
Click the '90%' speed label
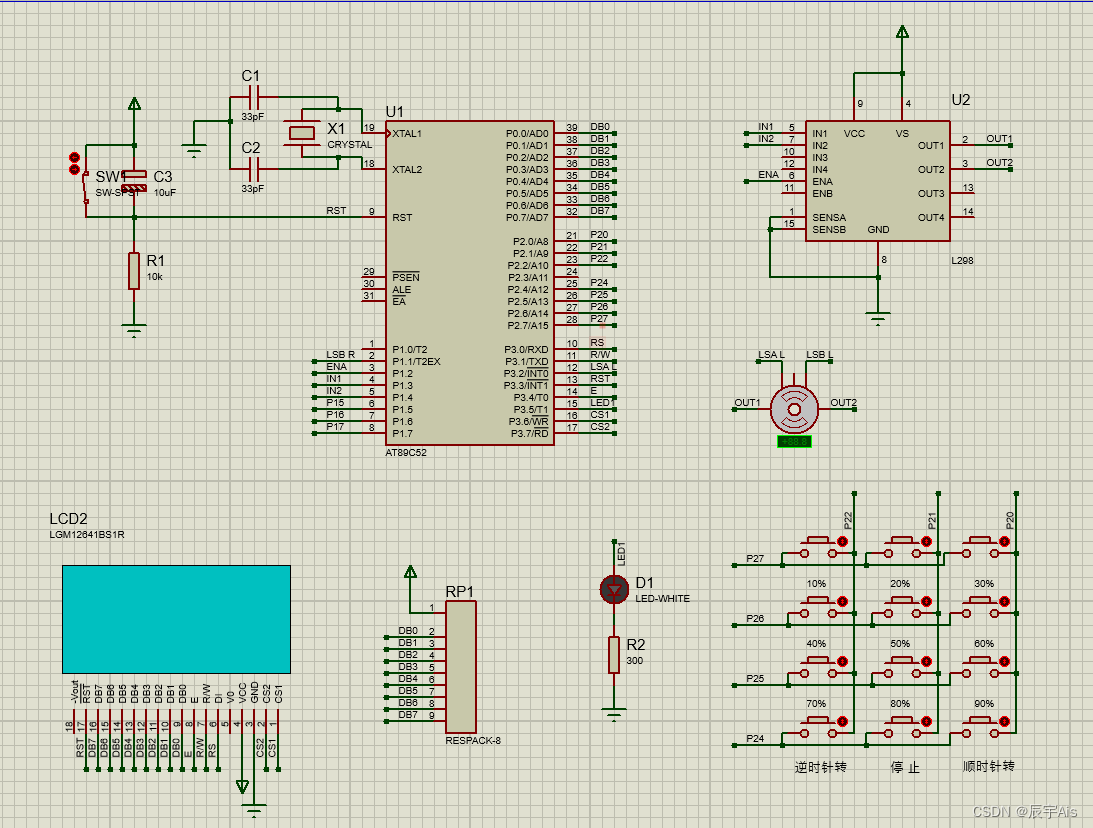984,703
